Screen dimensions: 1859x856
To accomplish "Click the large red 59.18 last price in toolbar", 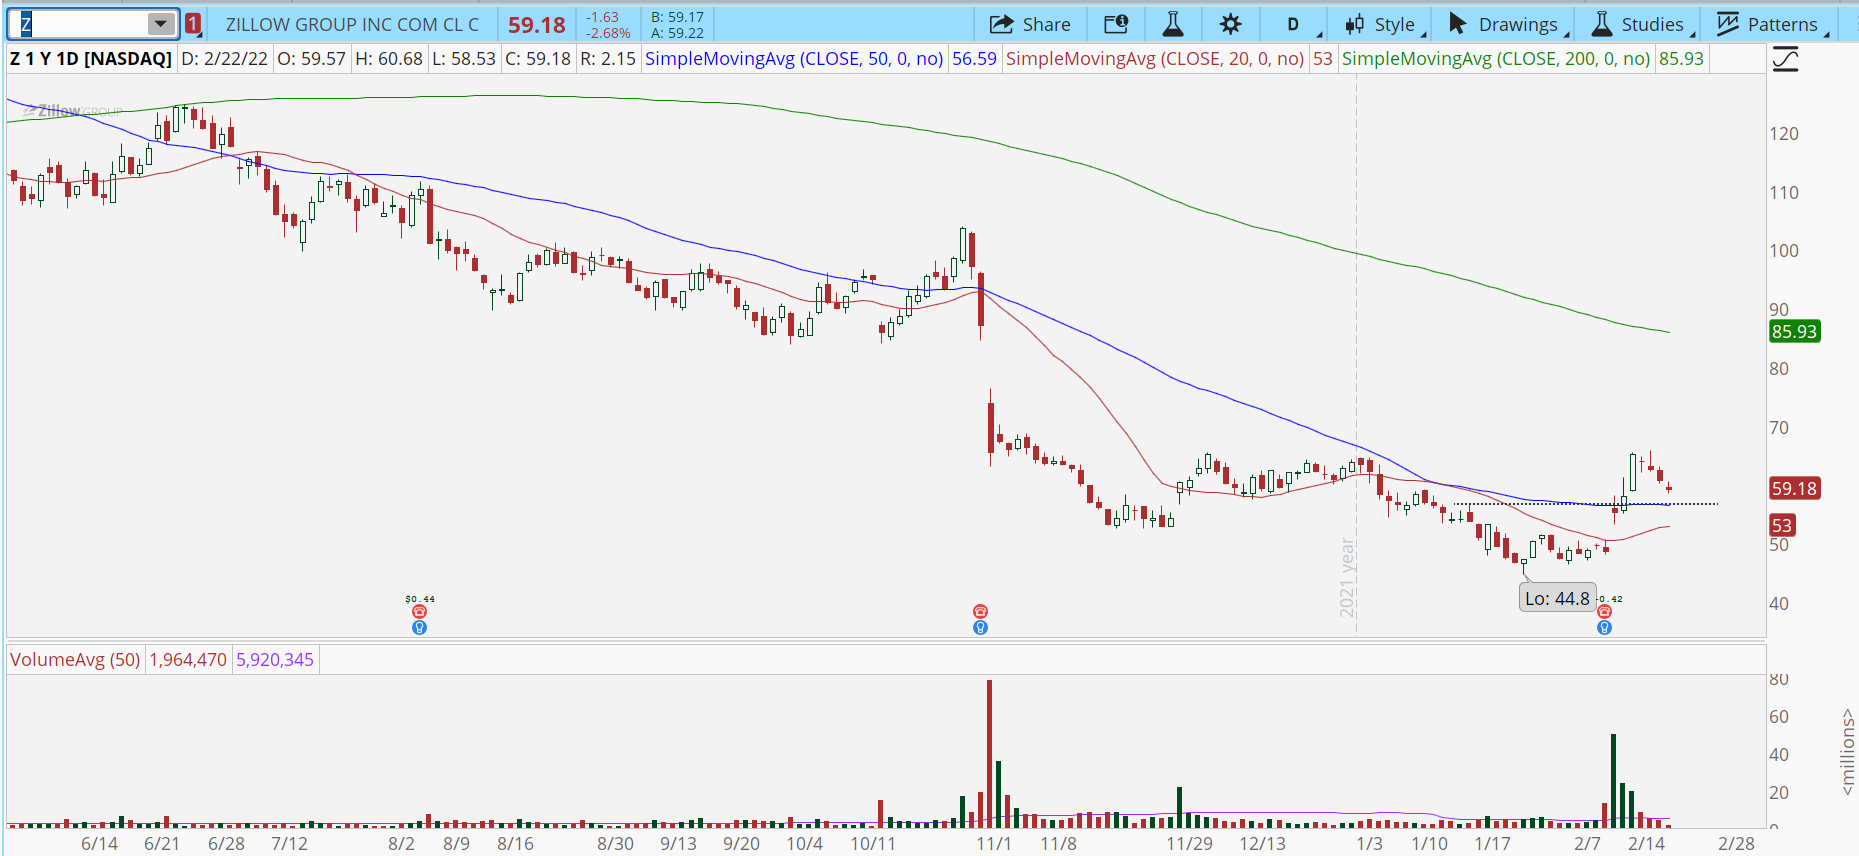I will tap(536, 24).
